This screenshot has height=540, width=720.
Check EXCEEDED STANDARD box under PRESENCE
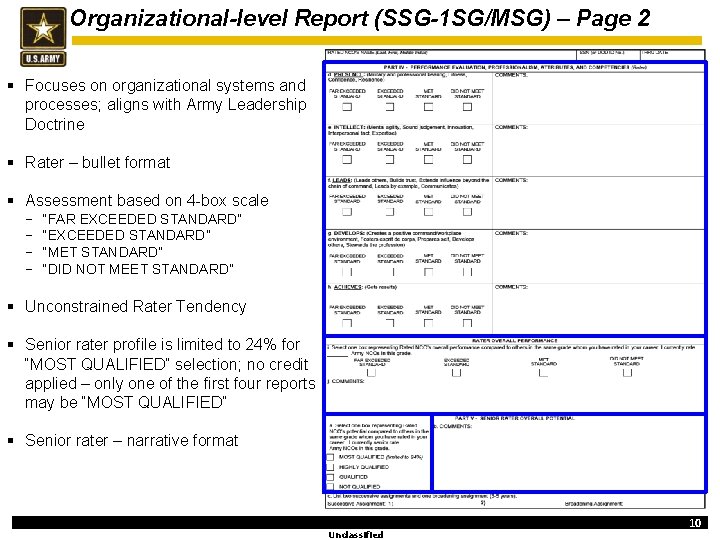coord(390,107)
